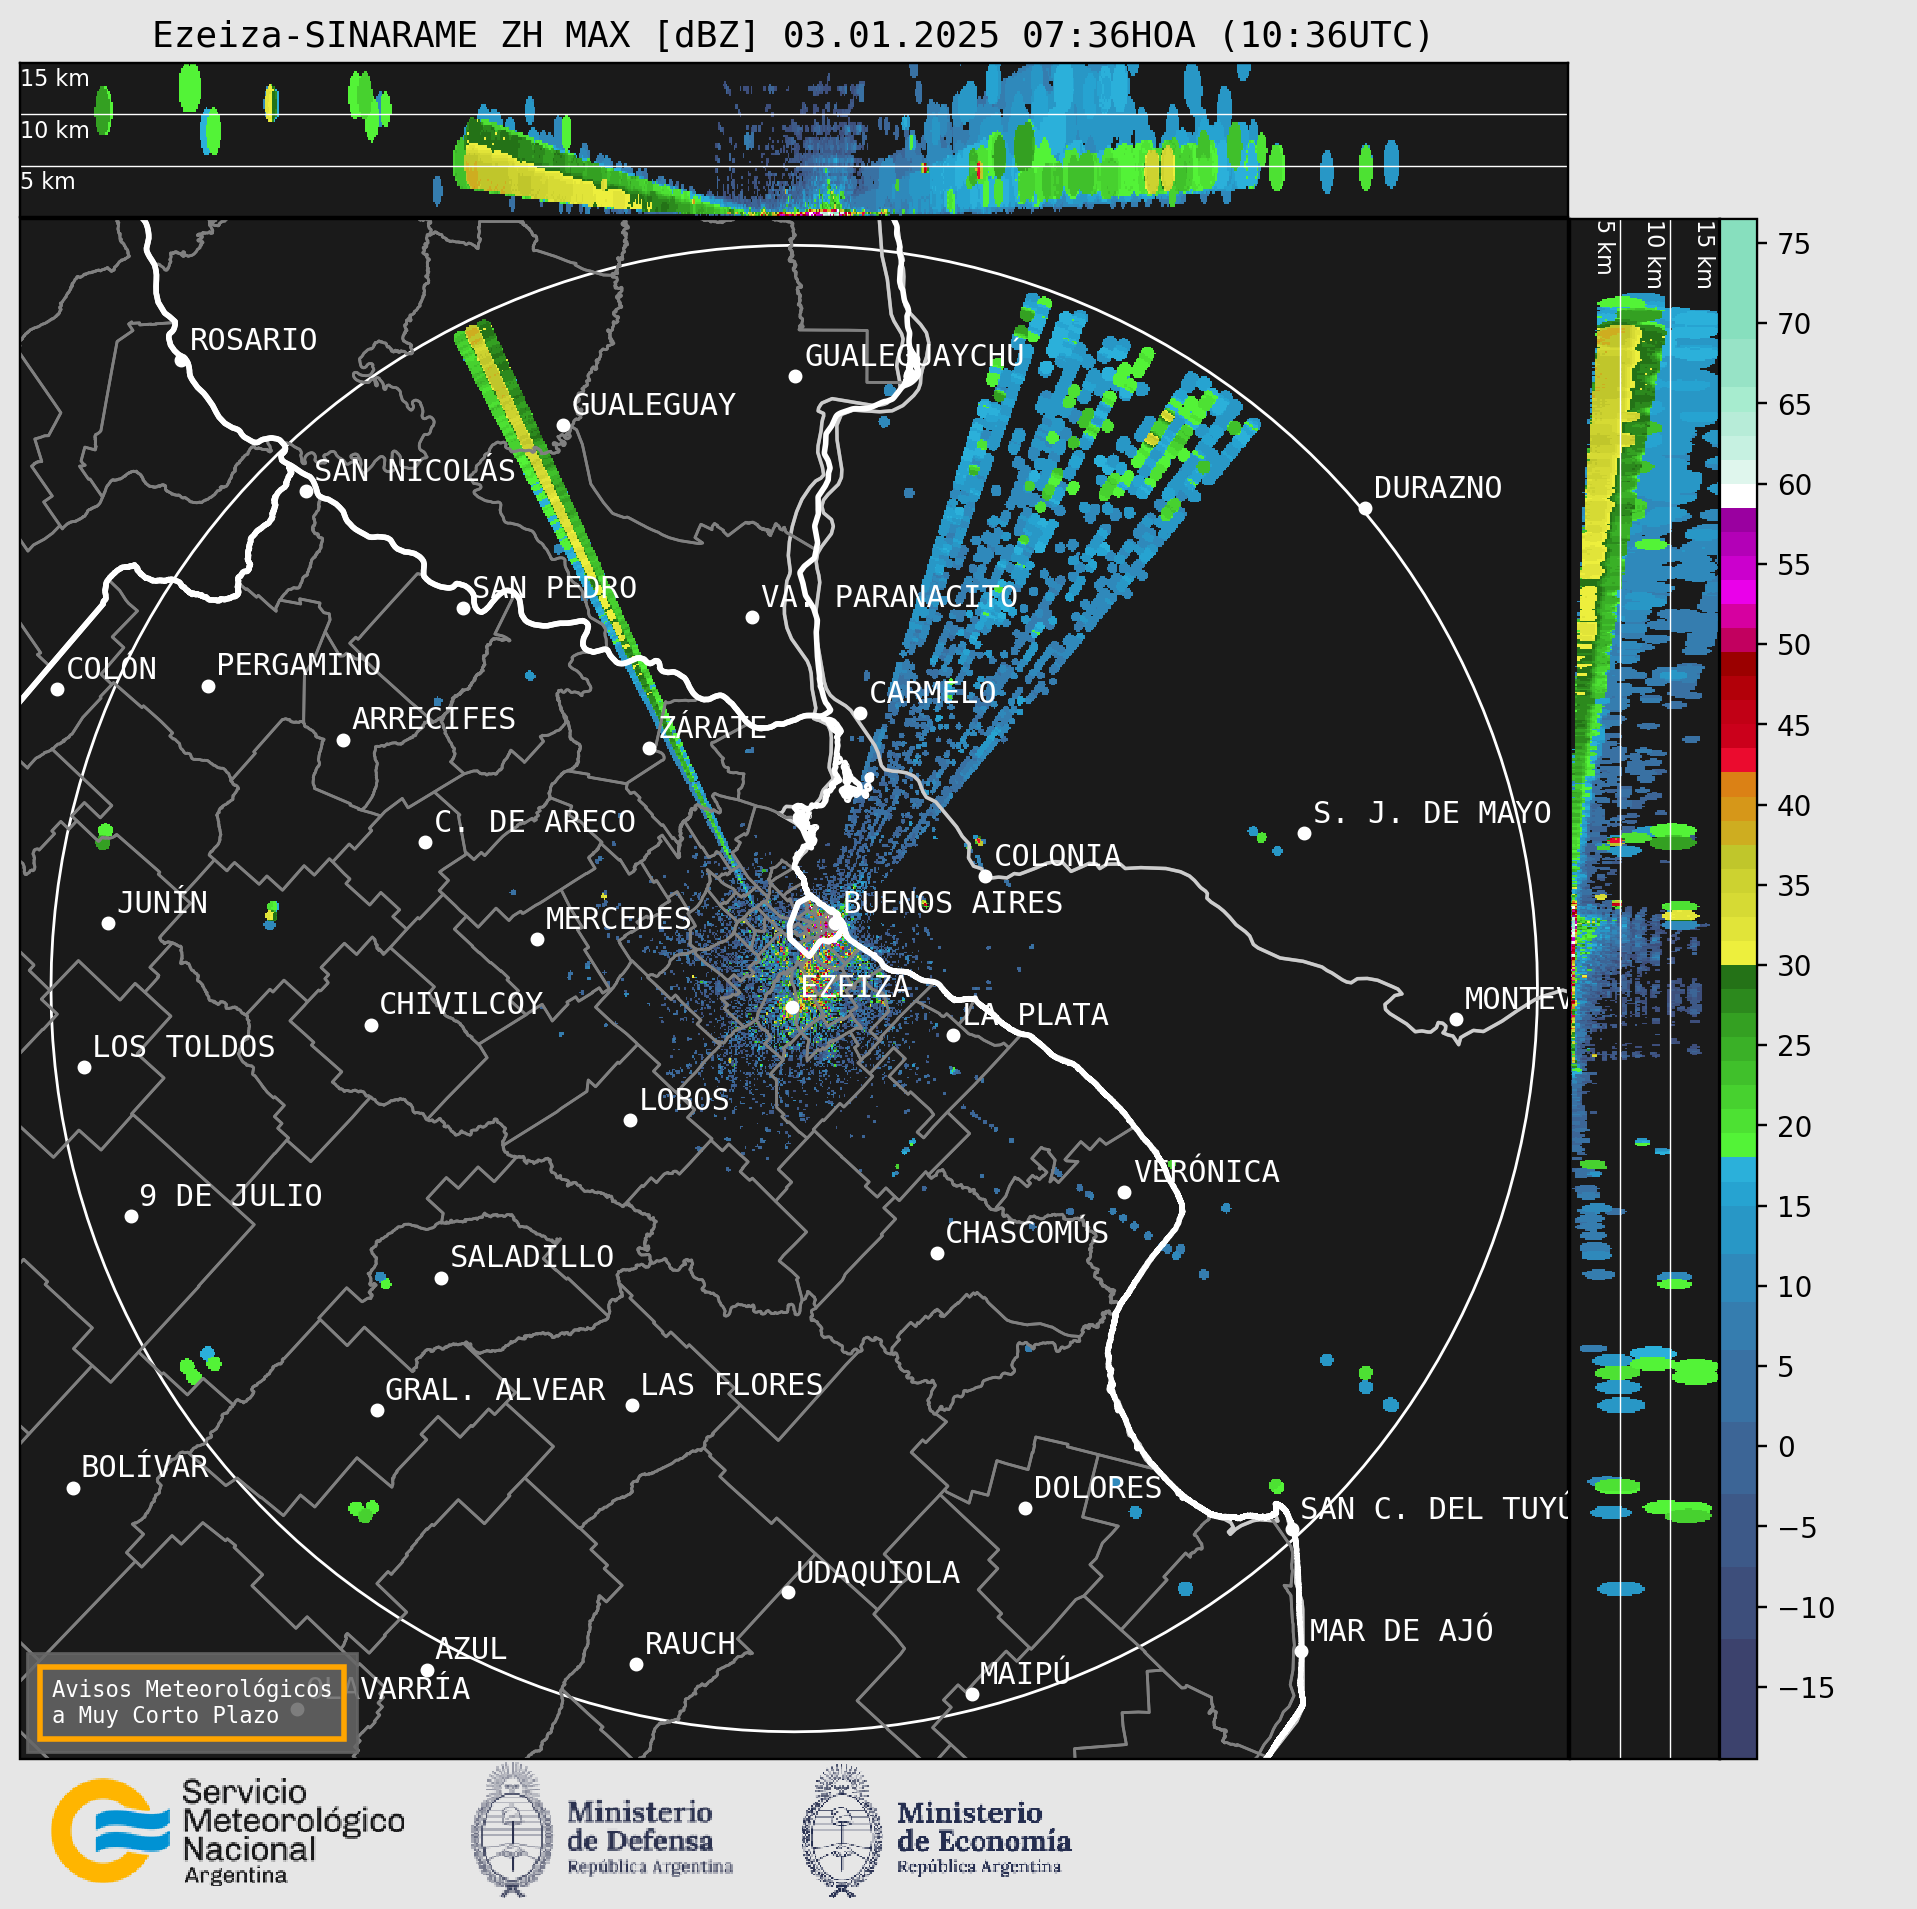Click the Ezeiza radar site marker
1917x1909 pixels.
pyautogui.click(x=792, y=1007)
